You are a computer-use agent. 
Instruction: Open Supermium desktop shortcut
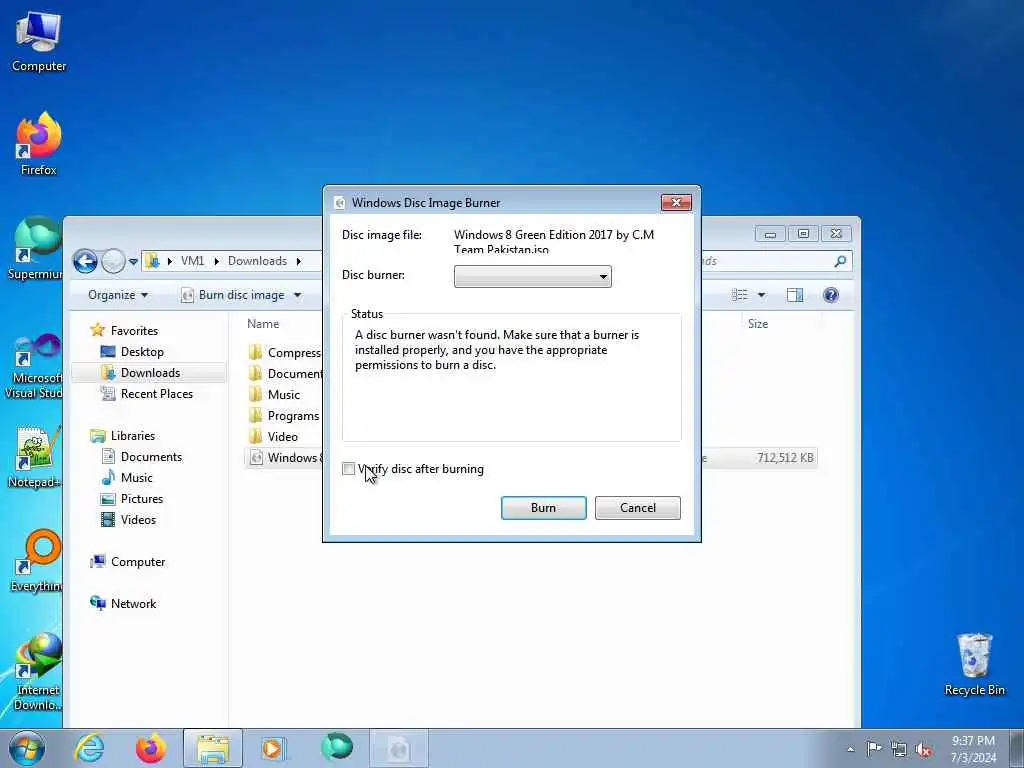36,249
